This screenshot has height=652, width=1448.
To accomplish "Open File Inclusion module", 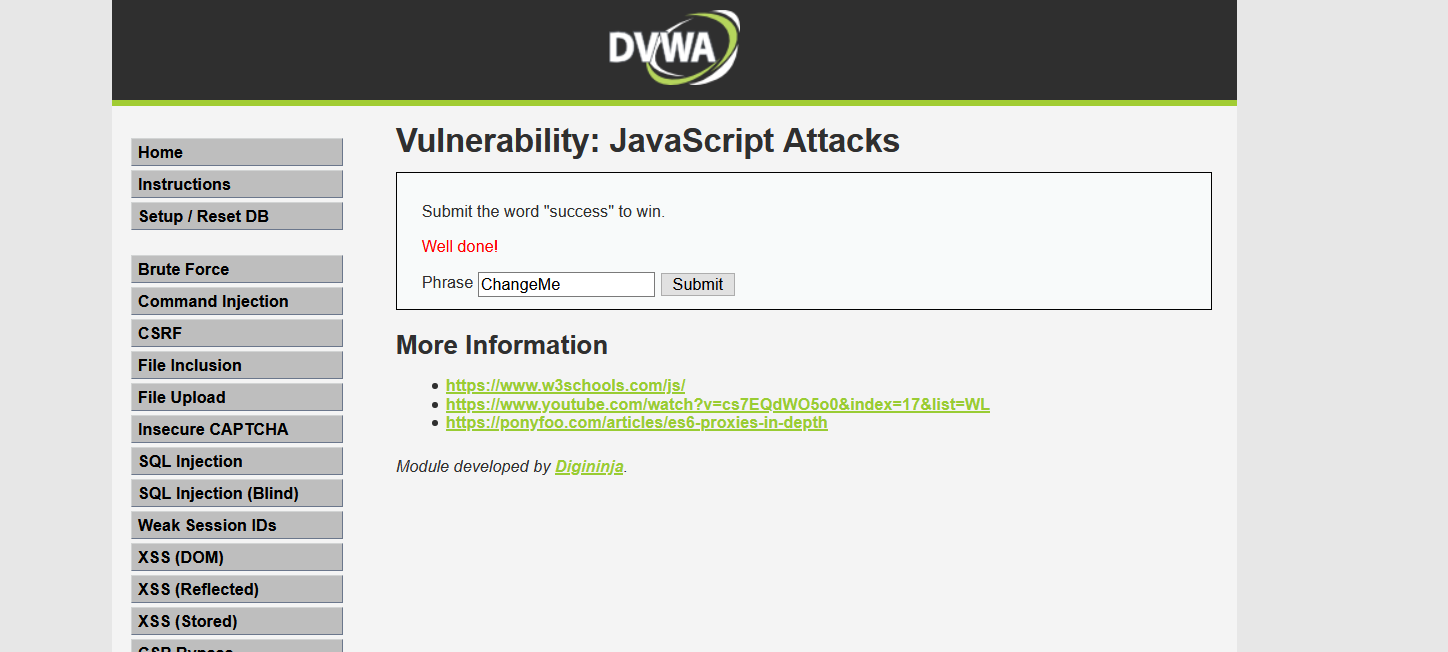I will [236, 365].
